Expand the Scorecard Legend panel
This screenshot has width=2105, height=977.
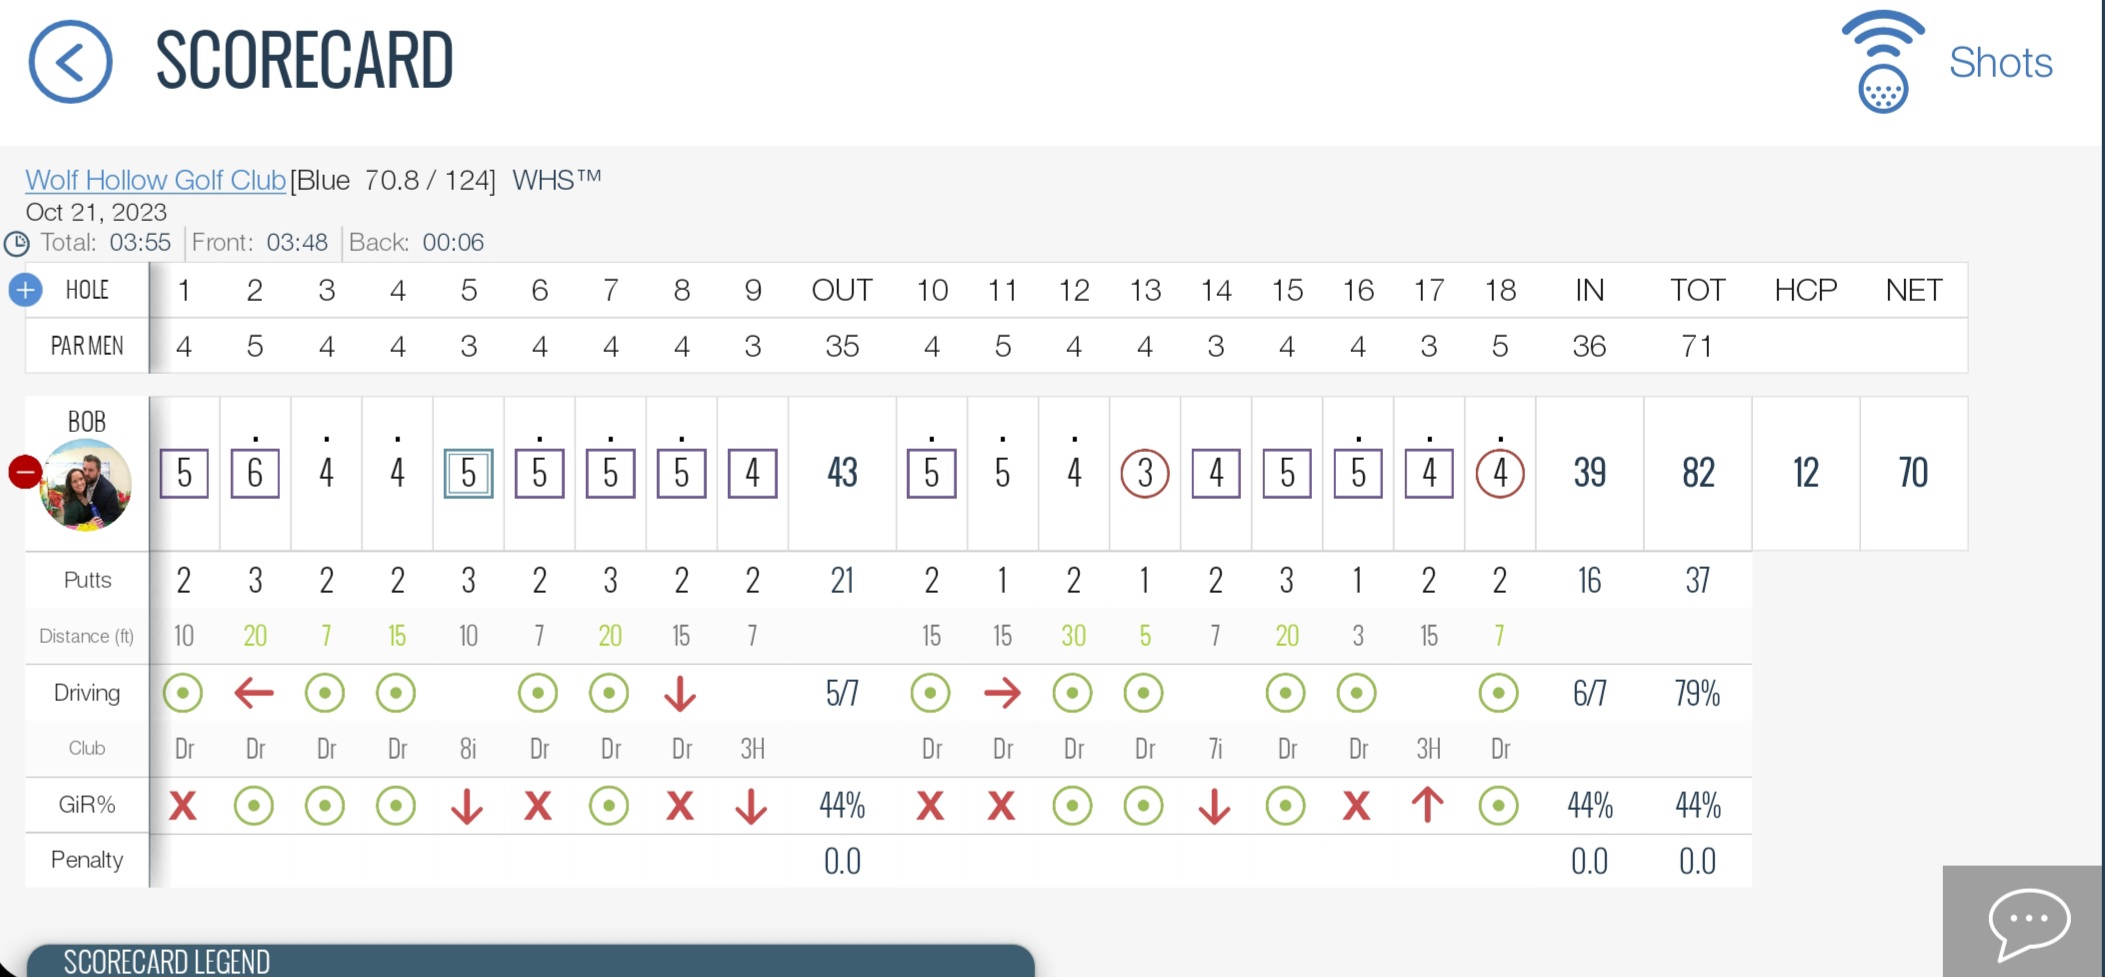click(x=530, y=960)
